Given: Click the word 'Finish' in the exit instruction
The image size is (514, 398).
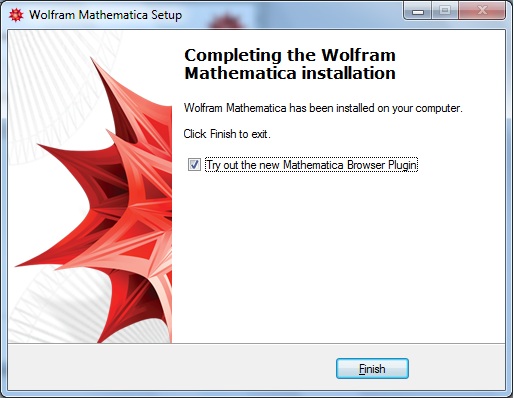Looking at the screenshot, I should [x=223, y=134].
